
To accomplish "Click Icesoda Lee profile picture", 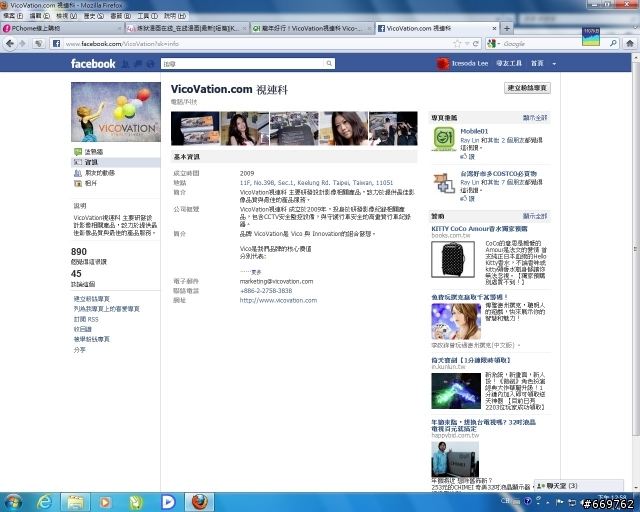I will (x=443, y=64).
